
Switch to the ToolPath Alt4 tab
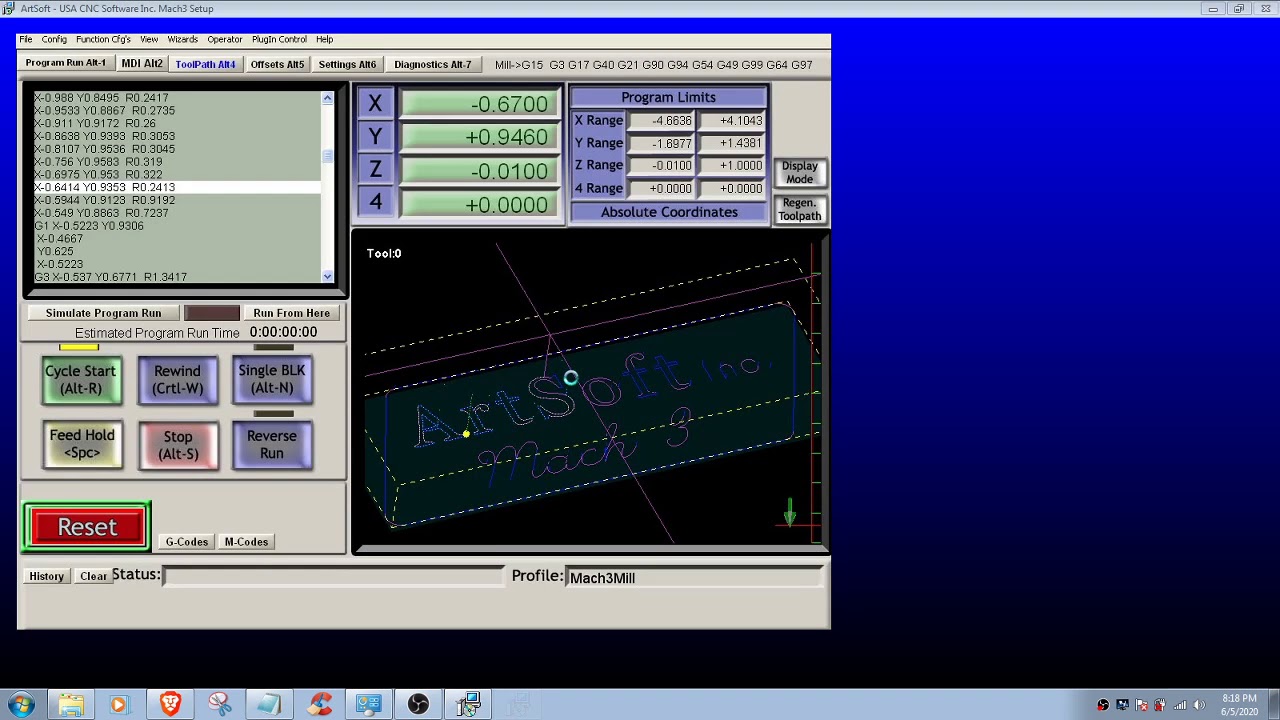[x=205, y=64]
